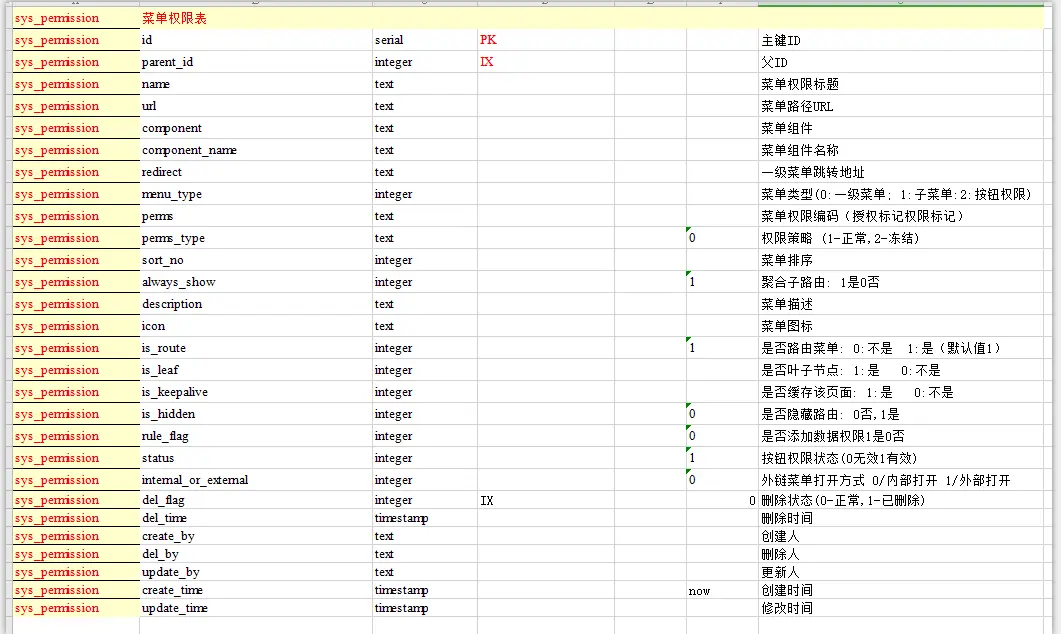Select the red IX cell in parent_id row
The height and width of the screenshot is (634, 1061).
(545, 62)
